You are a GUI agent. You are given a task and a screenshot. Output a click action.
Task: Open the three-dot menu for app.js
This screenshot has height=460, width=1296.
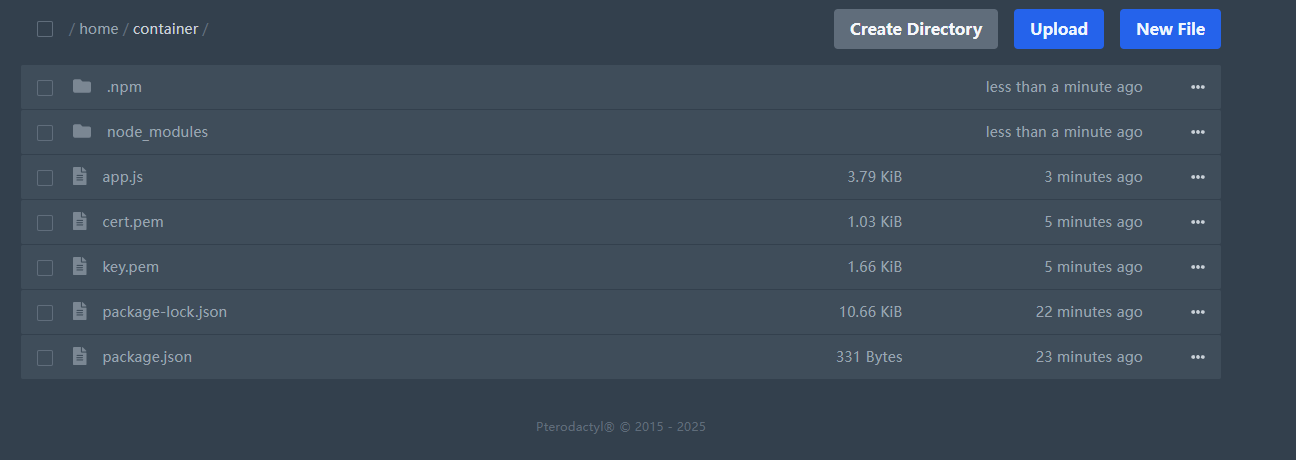[1197, 177]
